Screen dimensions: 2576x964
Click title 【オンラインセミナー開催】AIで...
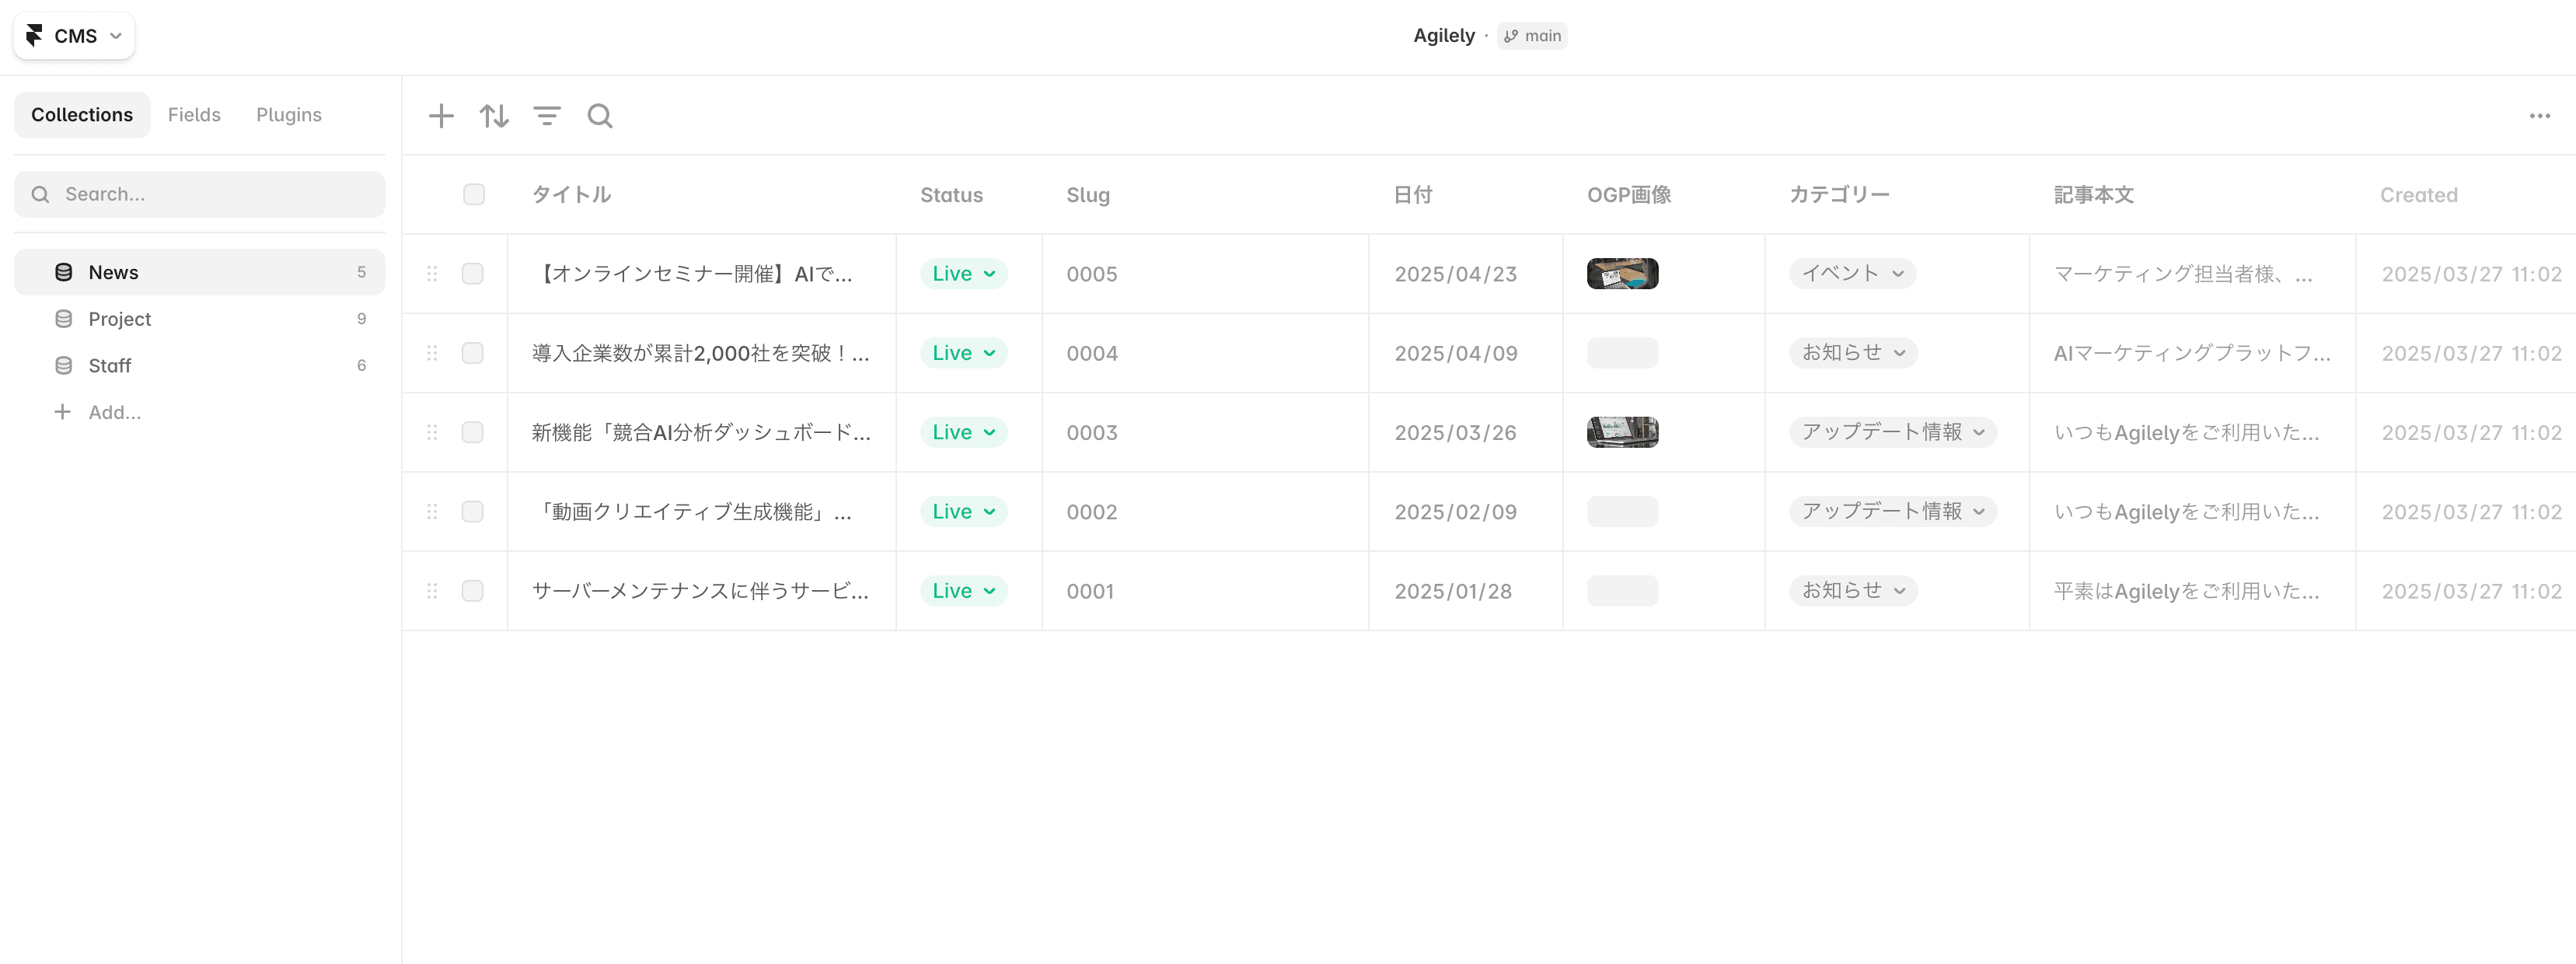[x=692, y=274]
